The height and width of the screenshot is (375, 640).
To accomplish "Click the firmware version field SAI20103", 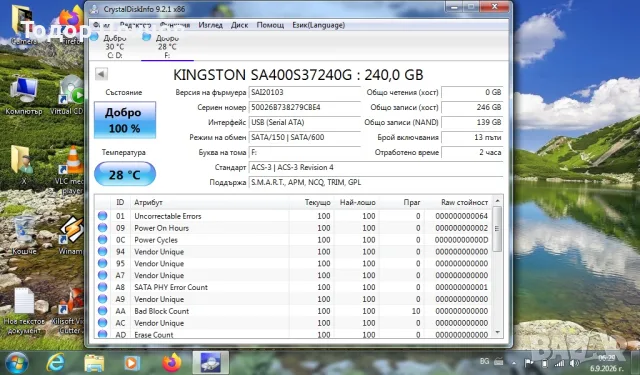I will (x=304, y=92).
